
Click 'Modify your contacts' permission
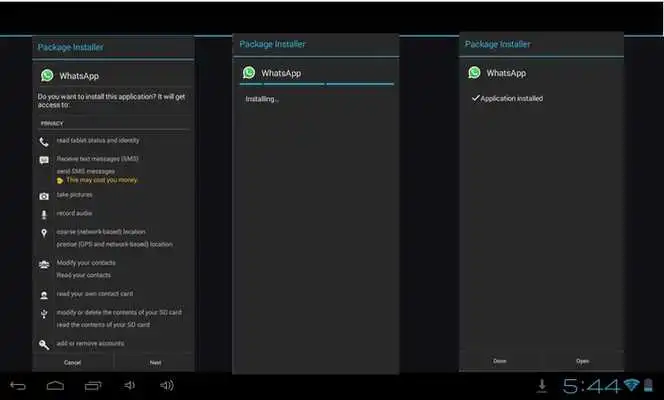[x=86, y=262]
